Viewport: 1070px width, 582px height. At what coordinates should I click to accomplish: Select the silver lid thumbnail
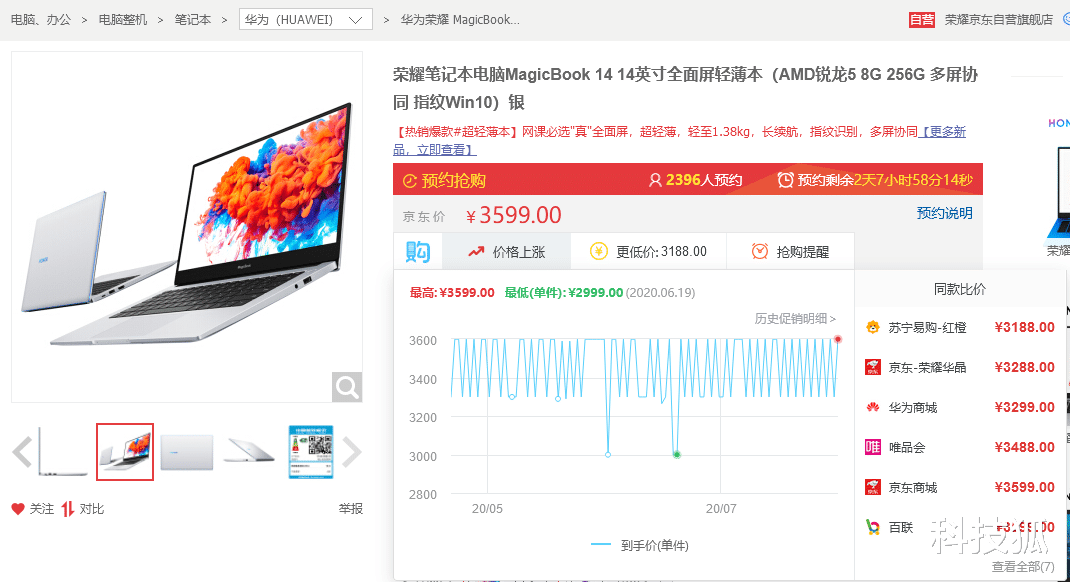[187, 452]
